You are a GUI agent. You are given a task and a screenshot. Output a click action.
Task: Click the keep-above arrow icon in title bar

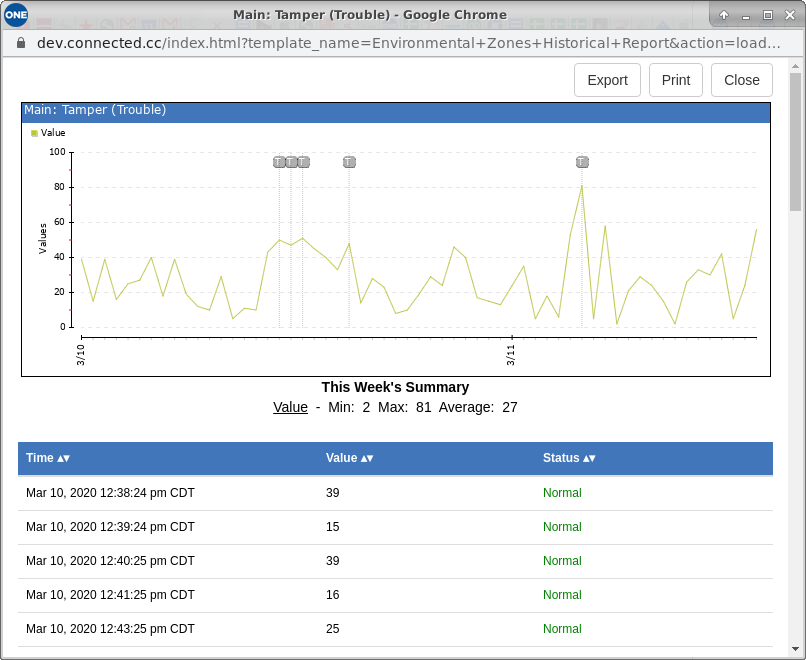pos(724,15)
